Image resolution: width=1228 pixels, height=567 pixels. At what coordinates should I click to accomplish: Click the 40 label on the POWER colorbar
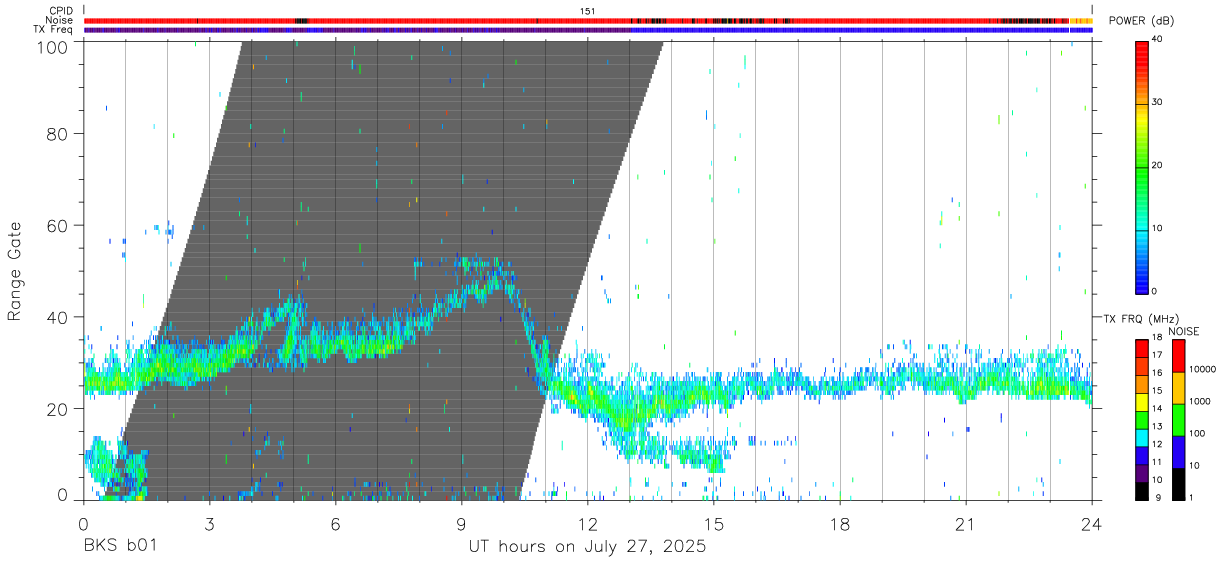click(1158, 40)
